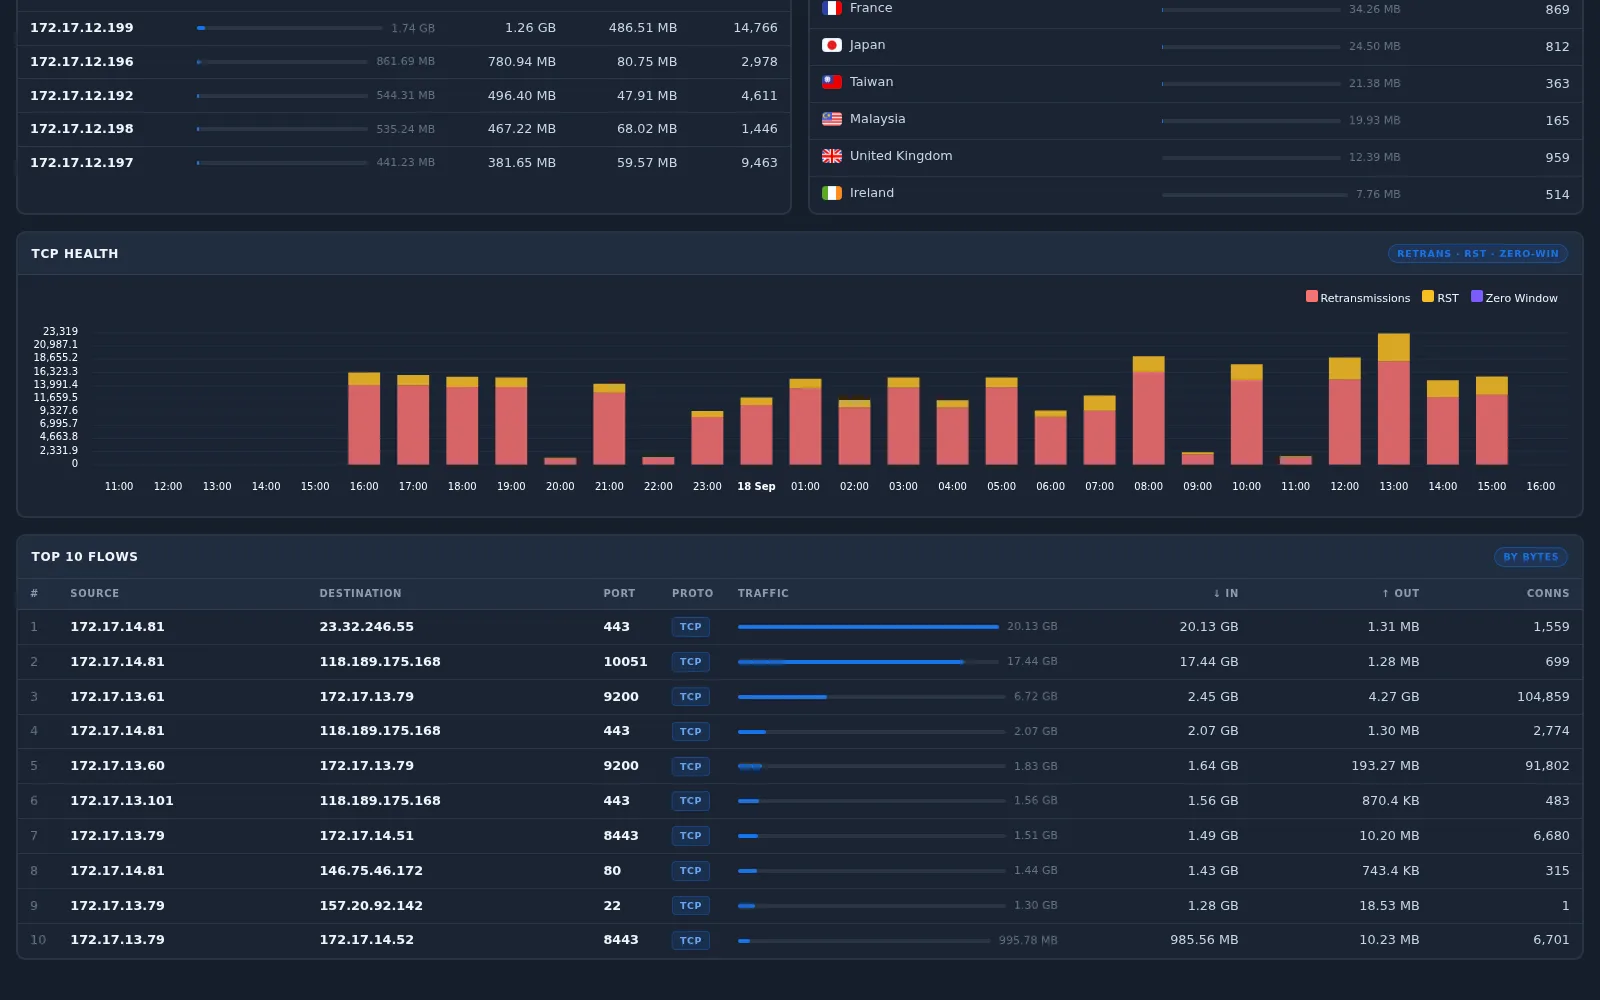Image resolution: width=1600 pixels, height=1000 pixels.
Task: Select the 18 Sep axis label
Action: coord(756,486)
